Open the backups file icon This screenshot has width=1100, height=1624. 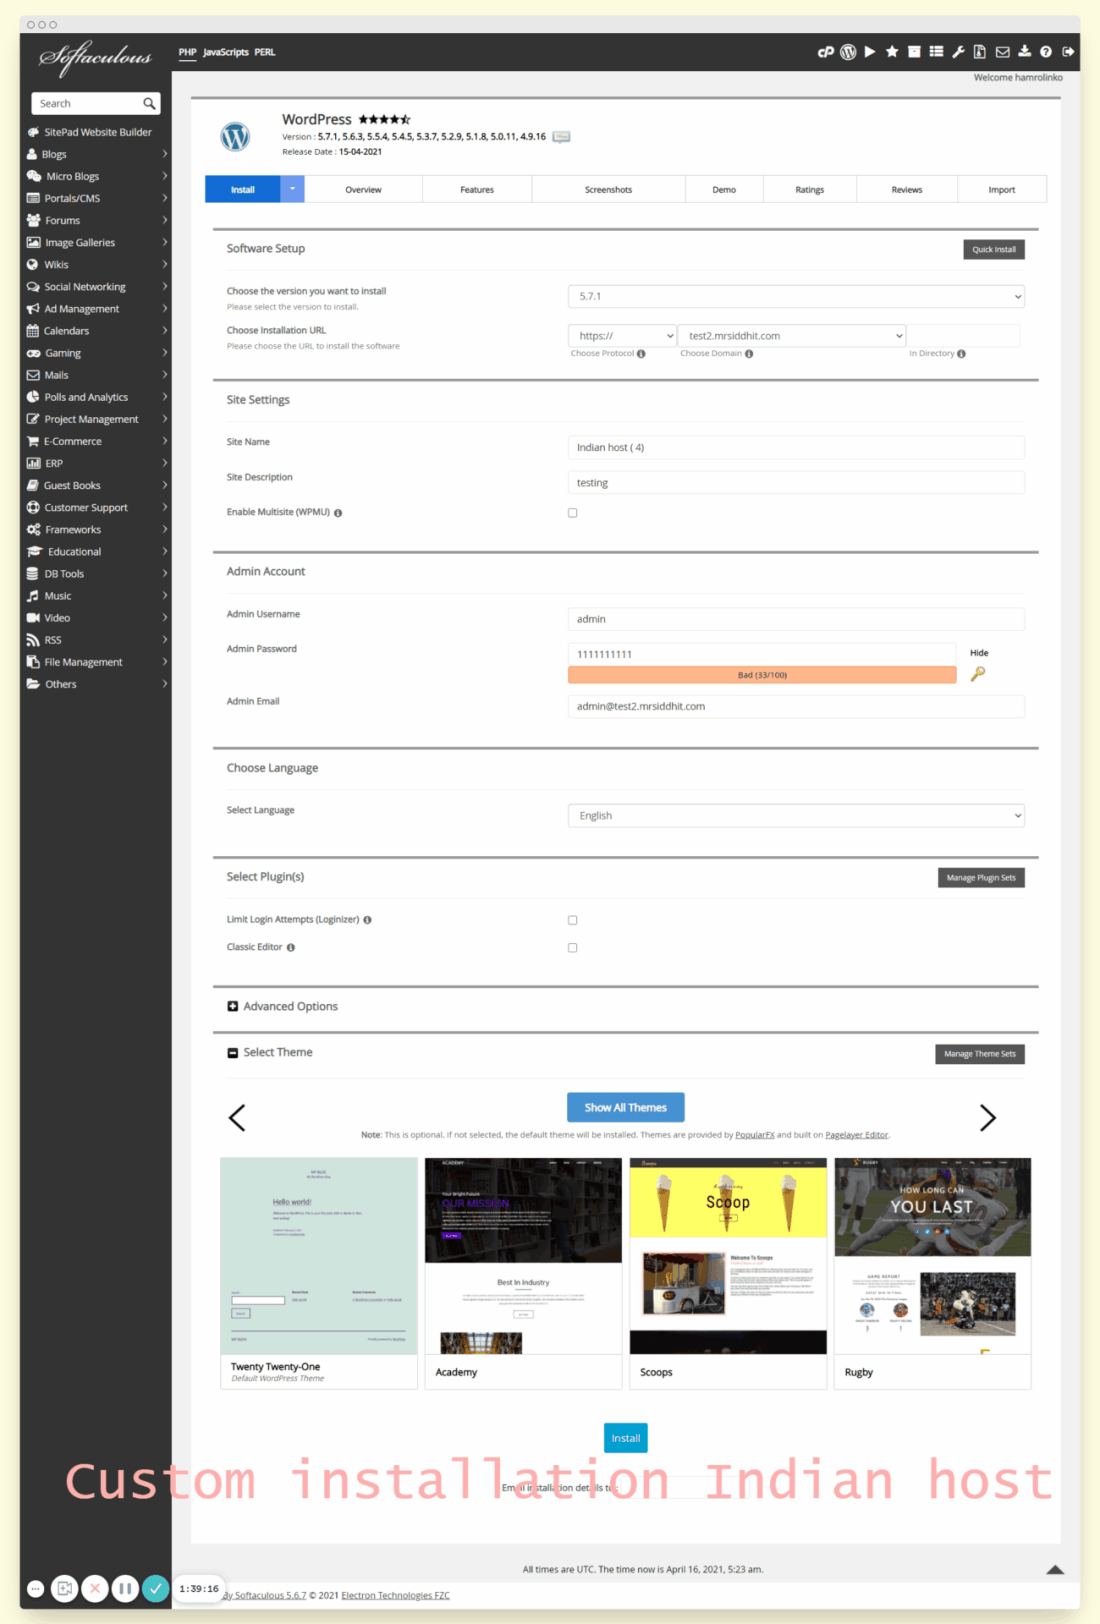point(980,52)
